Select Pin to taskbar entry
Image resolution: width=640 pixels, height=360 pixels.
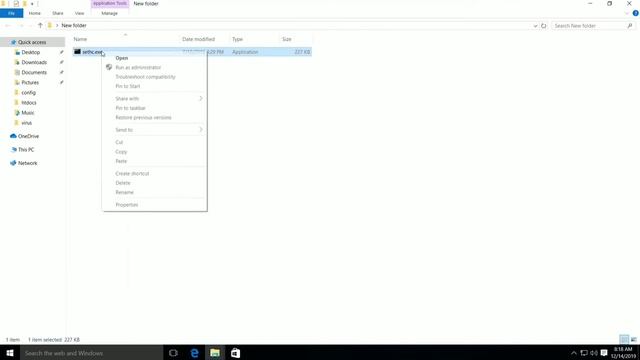[130, 108]
